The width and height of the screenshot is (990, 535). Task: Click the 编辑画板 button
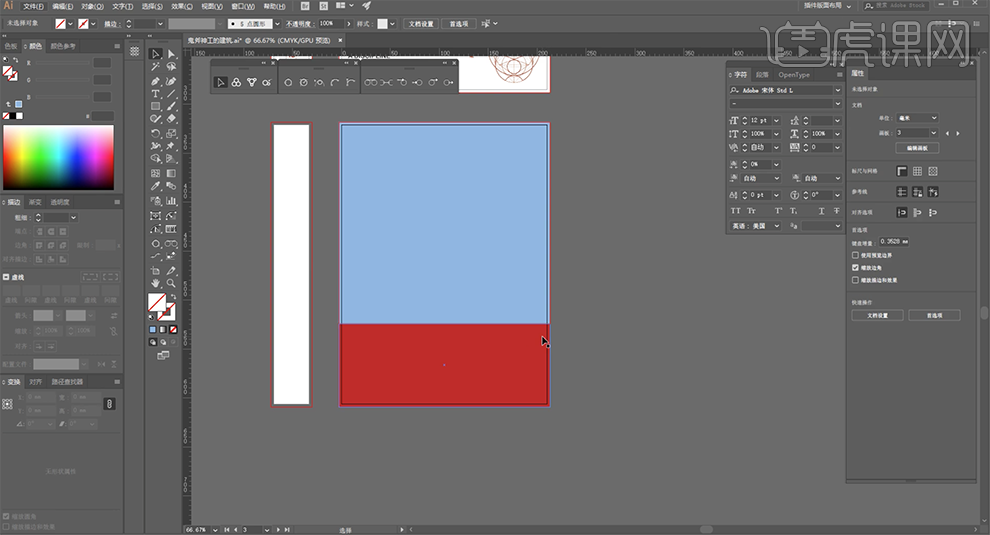coord(917,148)
